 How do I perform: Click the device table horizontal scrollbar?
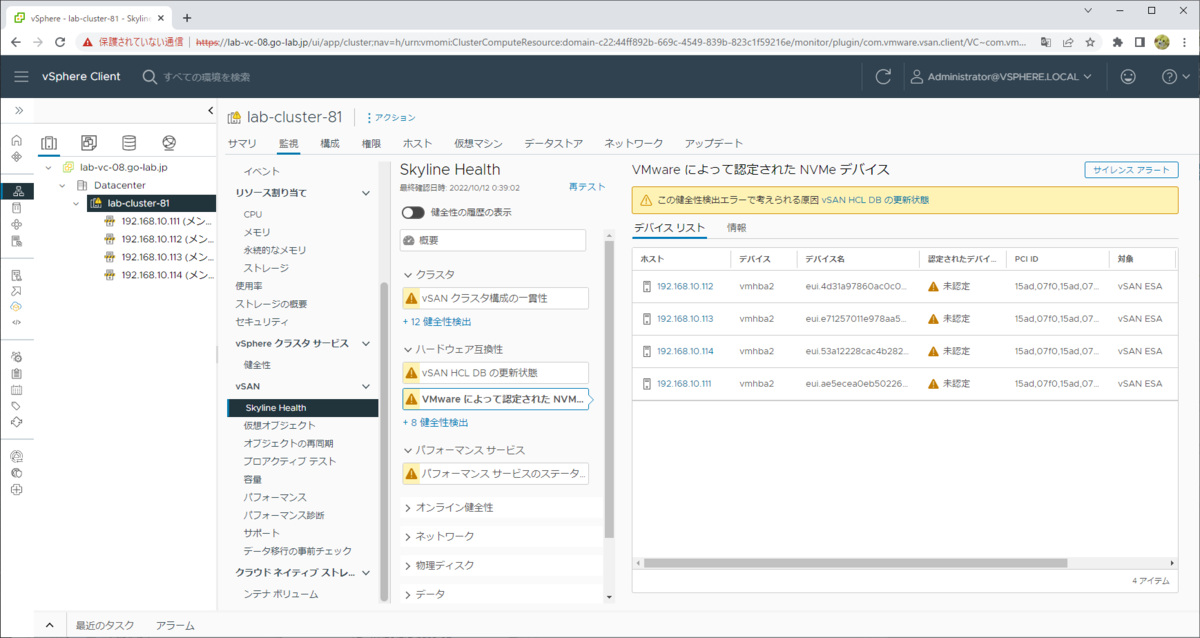point(855,563)
